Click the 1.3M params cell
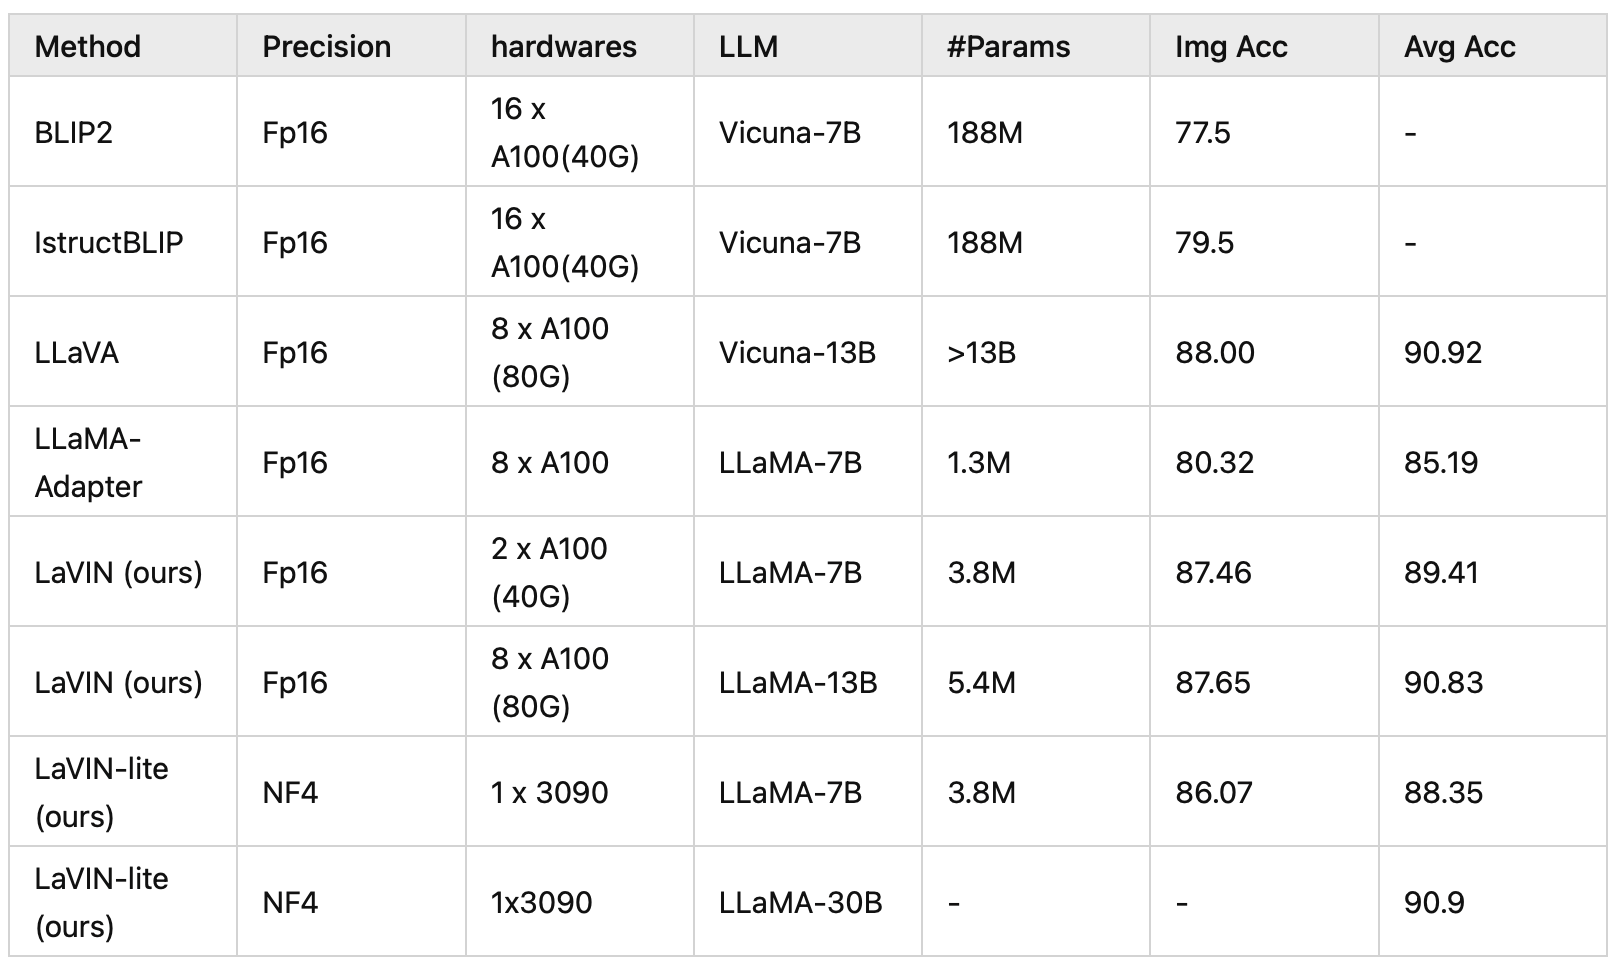Screen dimensions: 1616x968 979,463
